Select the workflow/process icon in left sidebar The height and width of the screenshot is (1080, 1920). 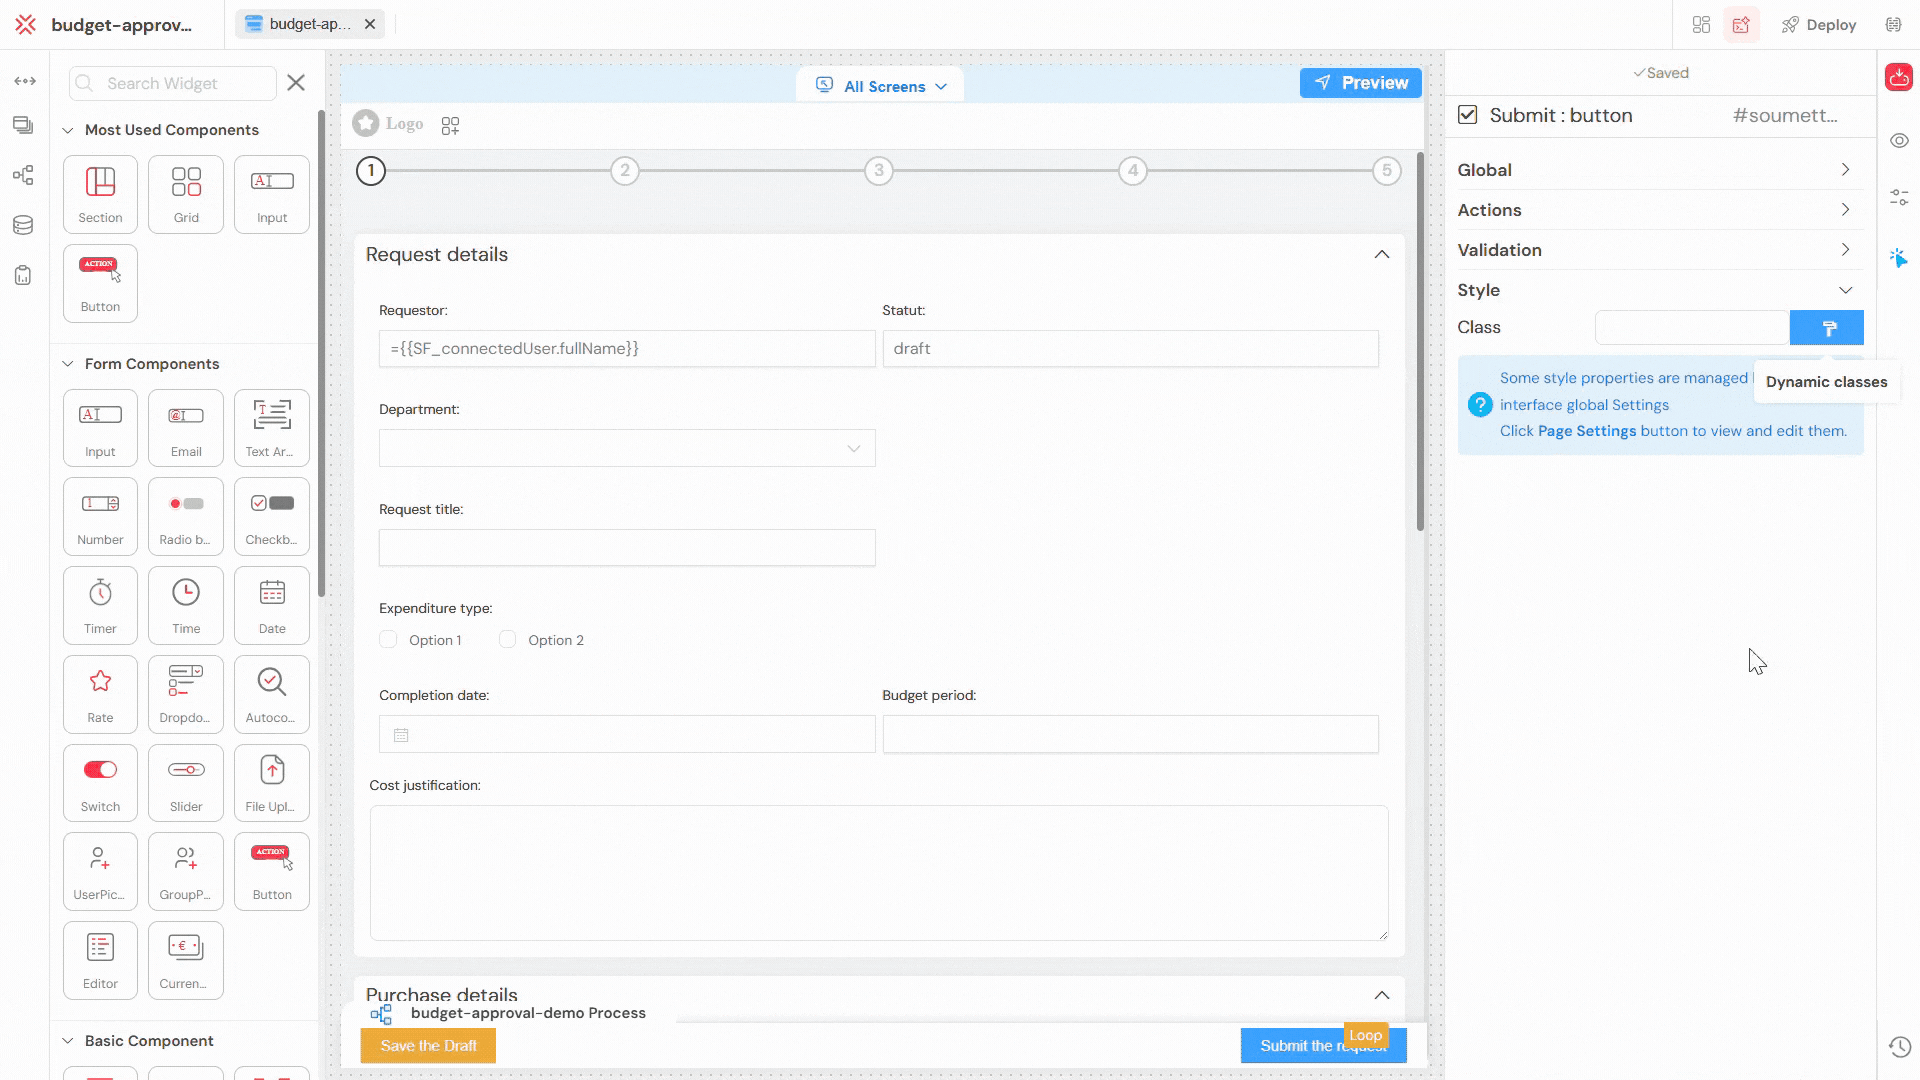[23, 175]
